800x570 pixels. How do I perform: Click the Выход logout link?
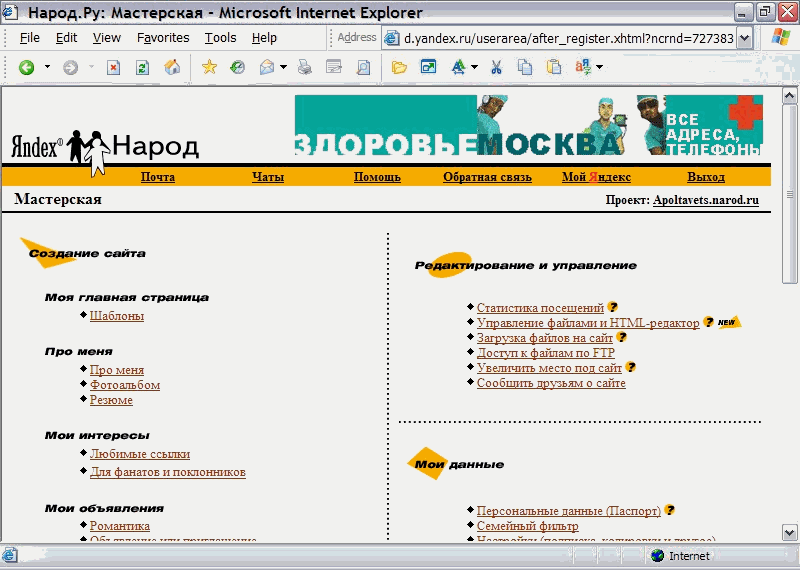click(x=706, y=177)
